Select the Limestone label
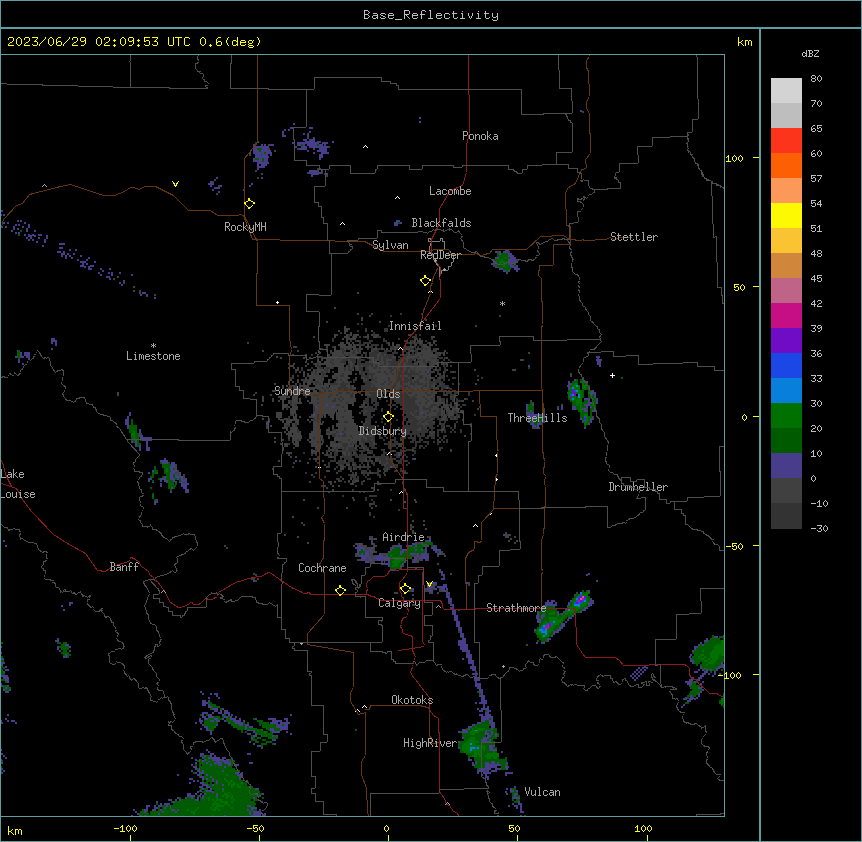 coord(153,356)
